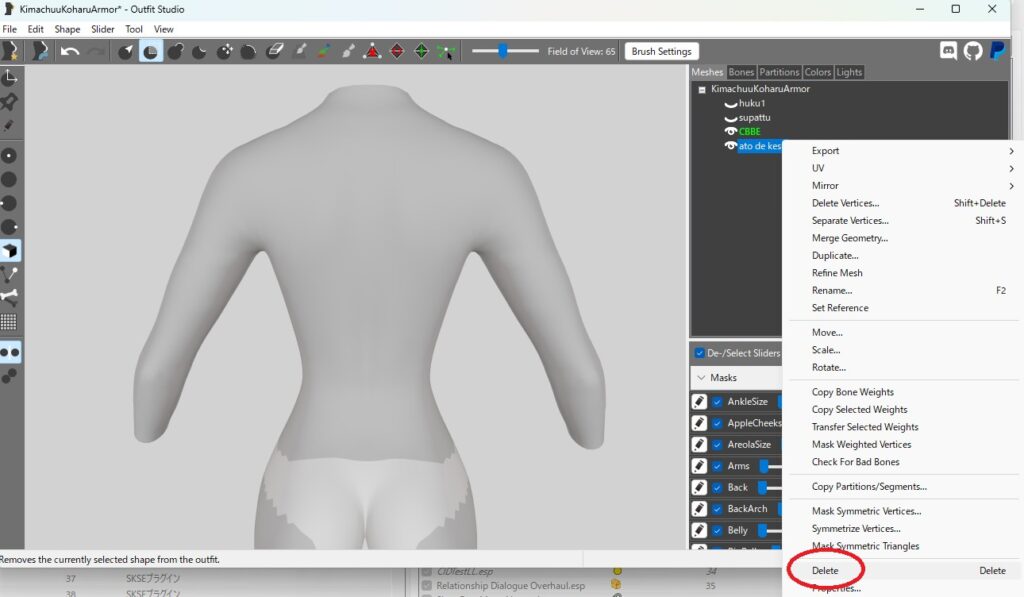The image size is (1024, 597).
Task: Open the Discord link icon
Action: tap(948, 51)
